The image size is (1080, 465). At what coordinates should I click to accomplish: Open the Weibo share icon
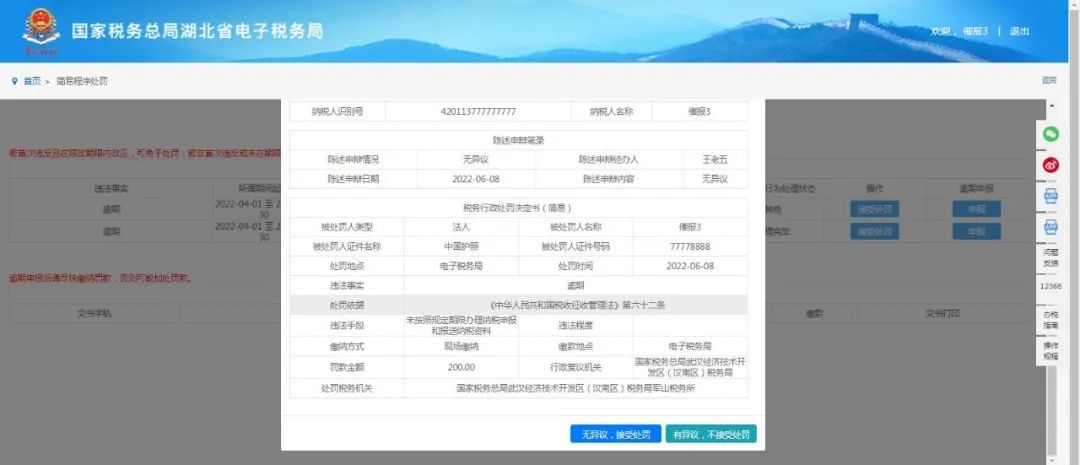point(1051,165)
